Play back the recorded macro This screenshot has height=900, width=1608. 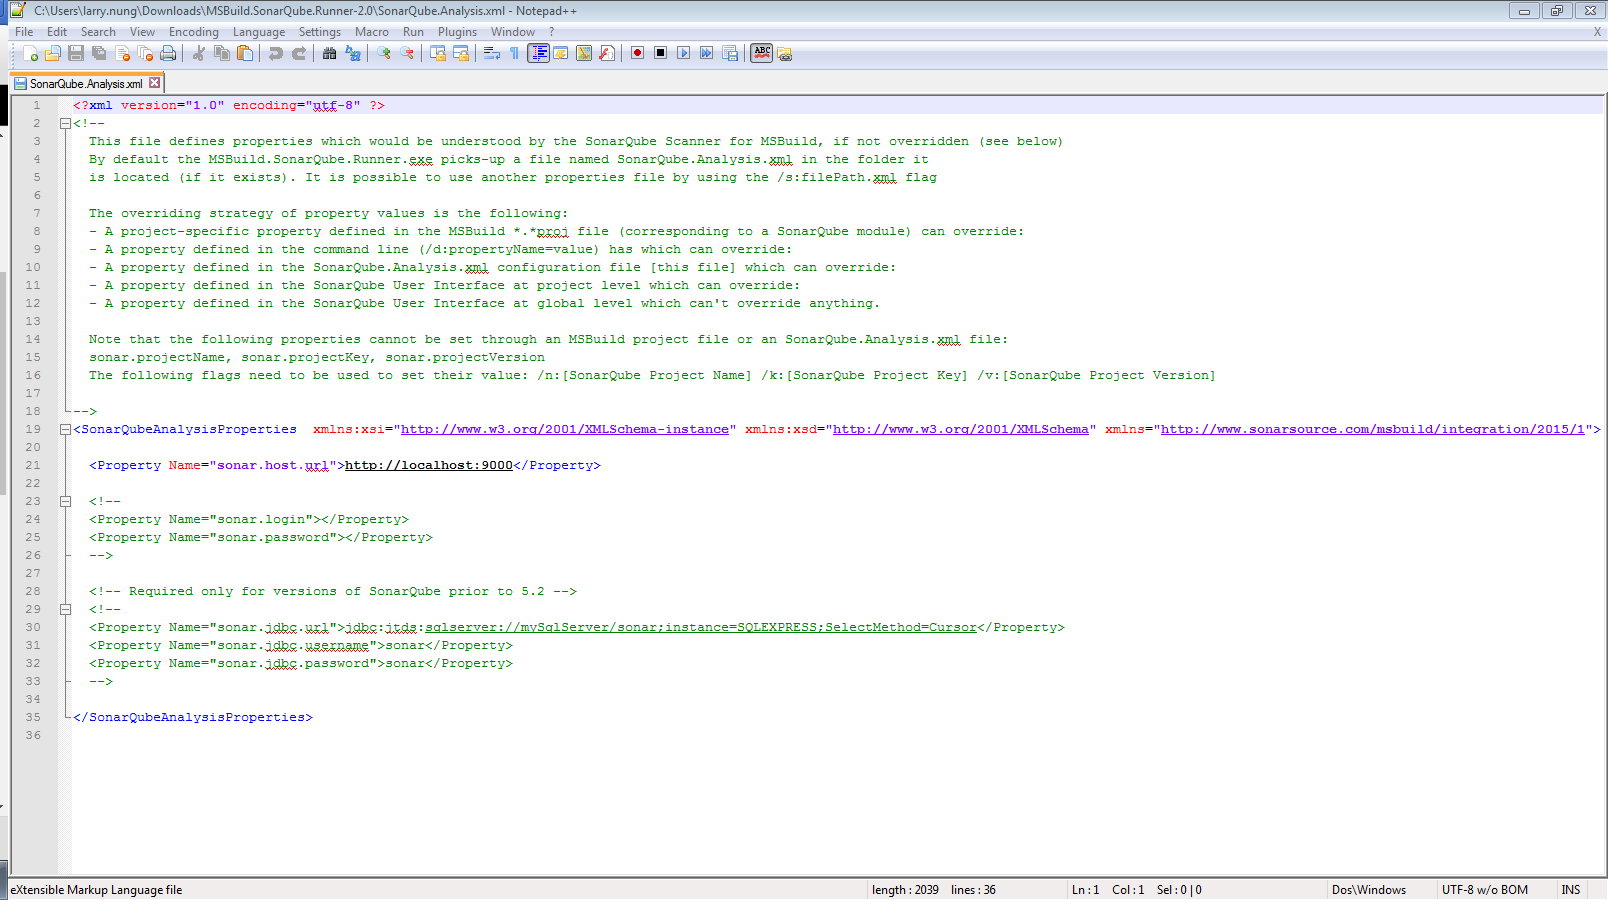point(684,53)
